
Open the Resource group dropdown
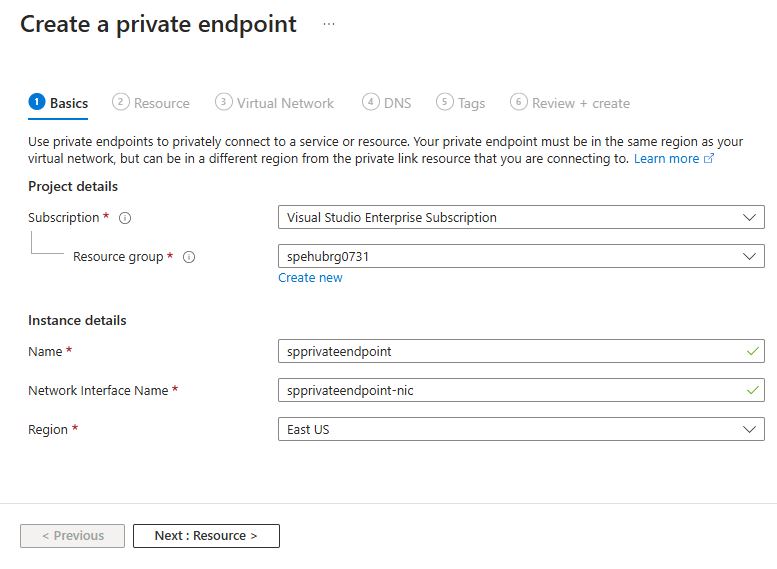coord(520,256)
